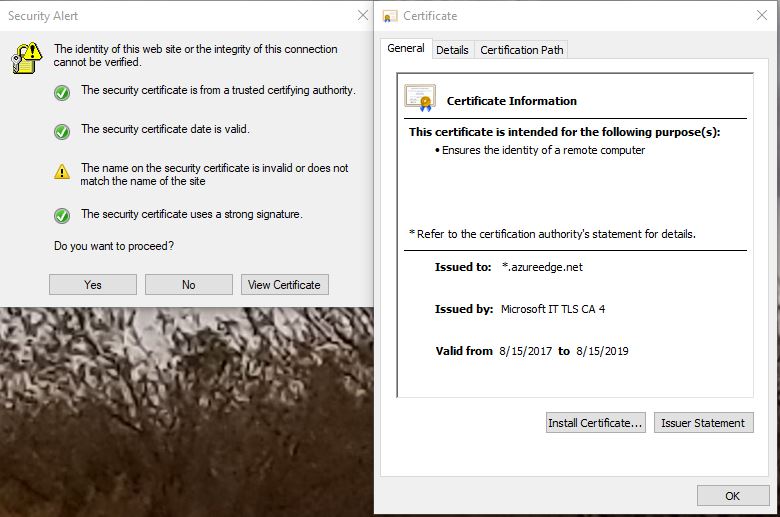Click the *.azureedge.net issued-to value
Screen dimensions: 780x517
(x=541, y=267)
